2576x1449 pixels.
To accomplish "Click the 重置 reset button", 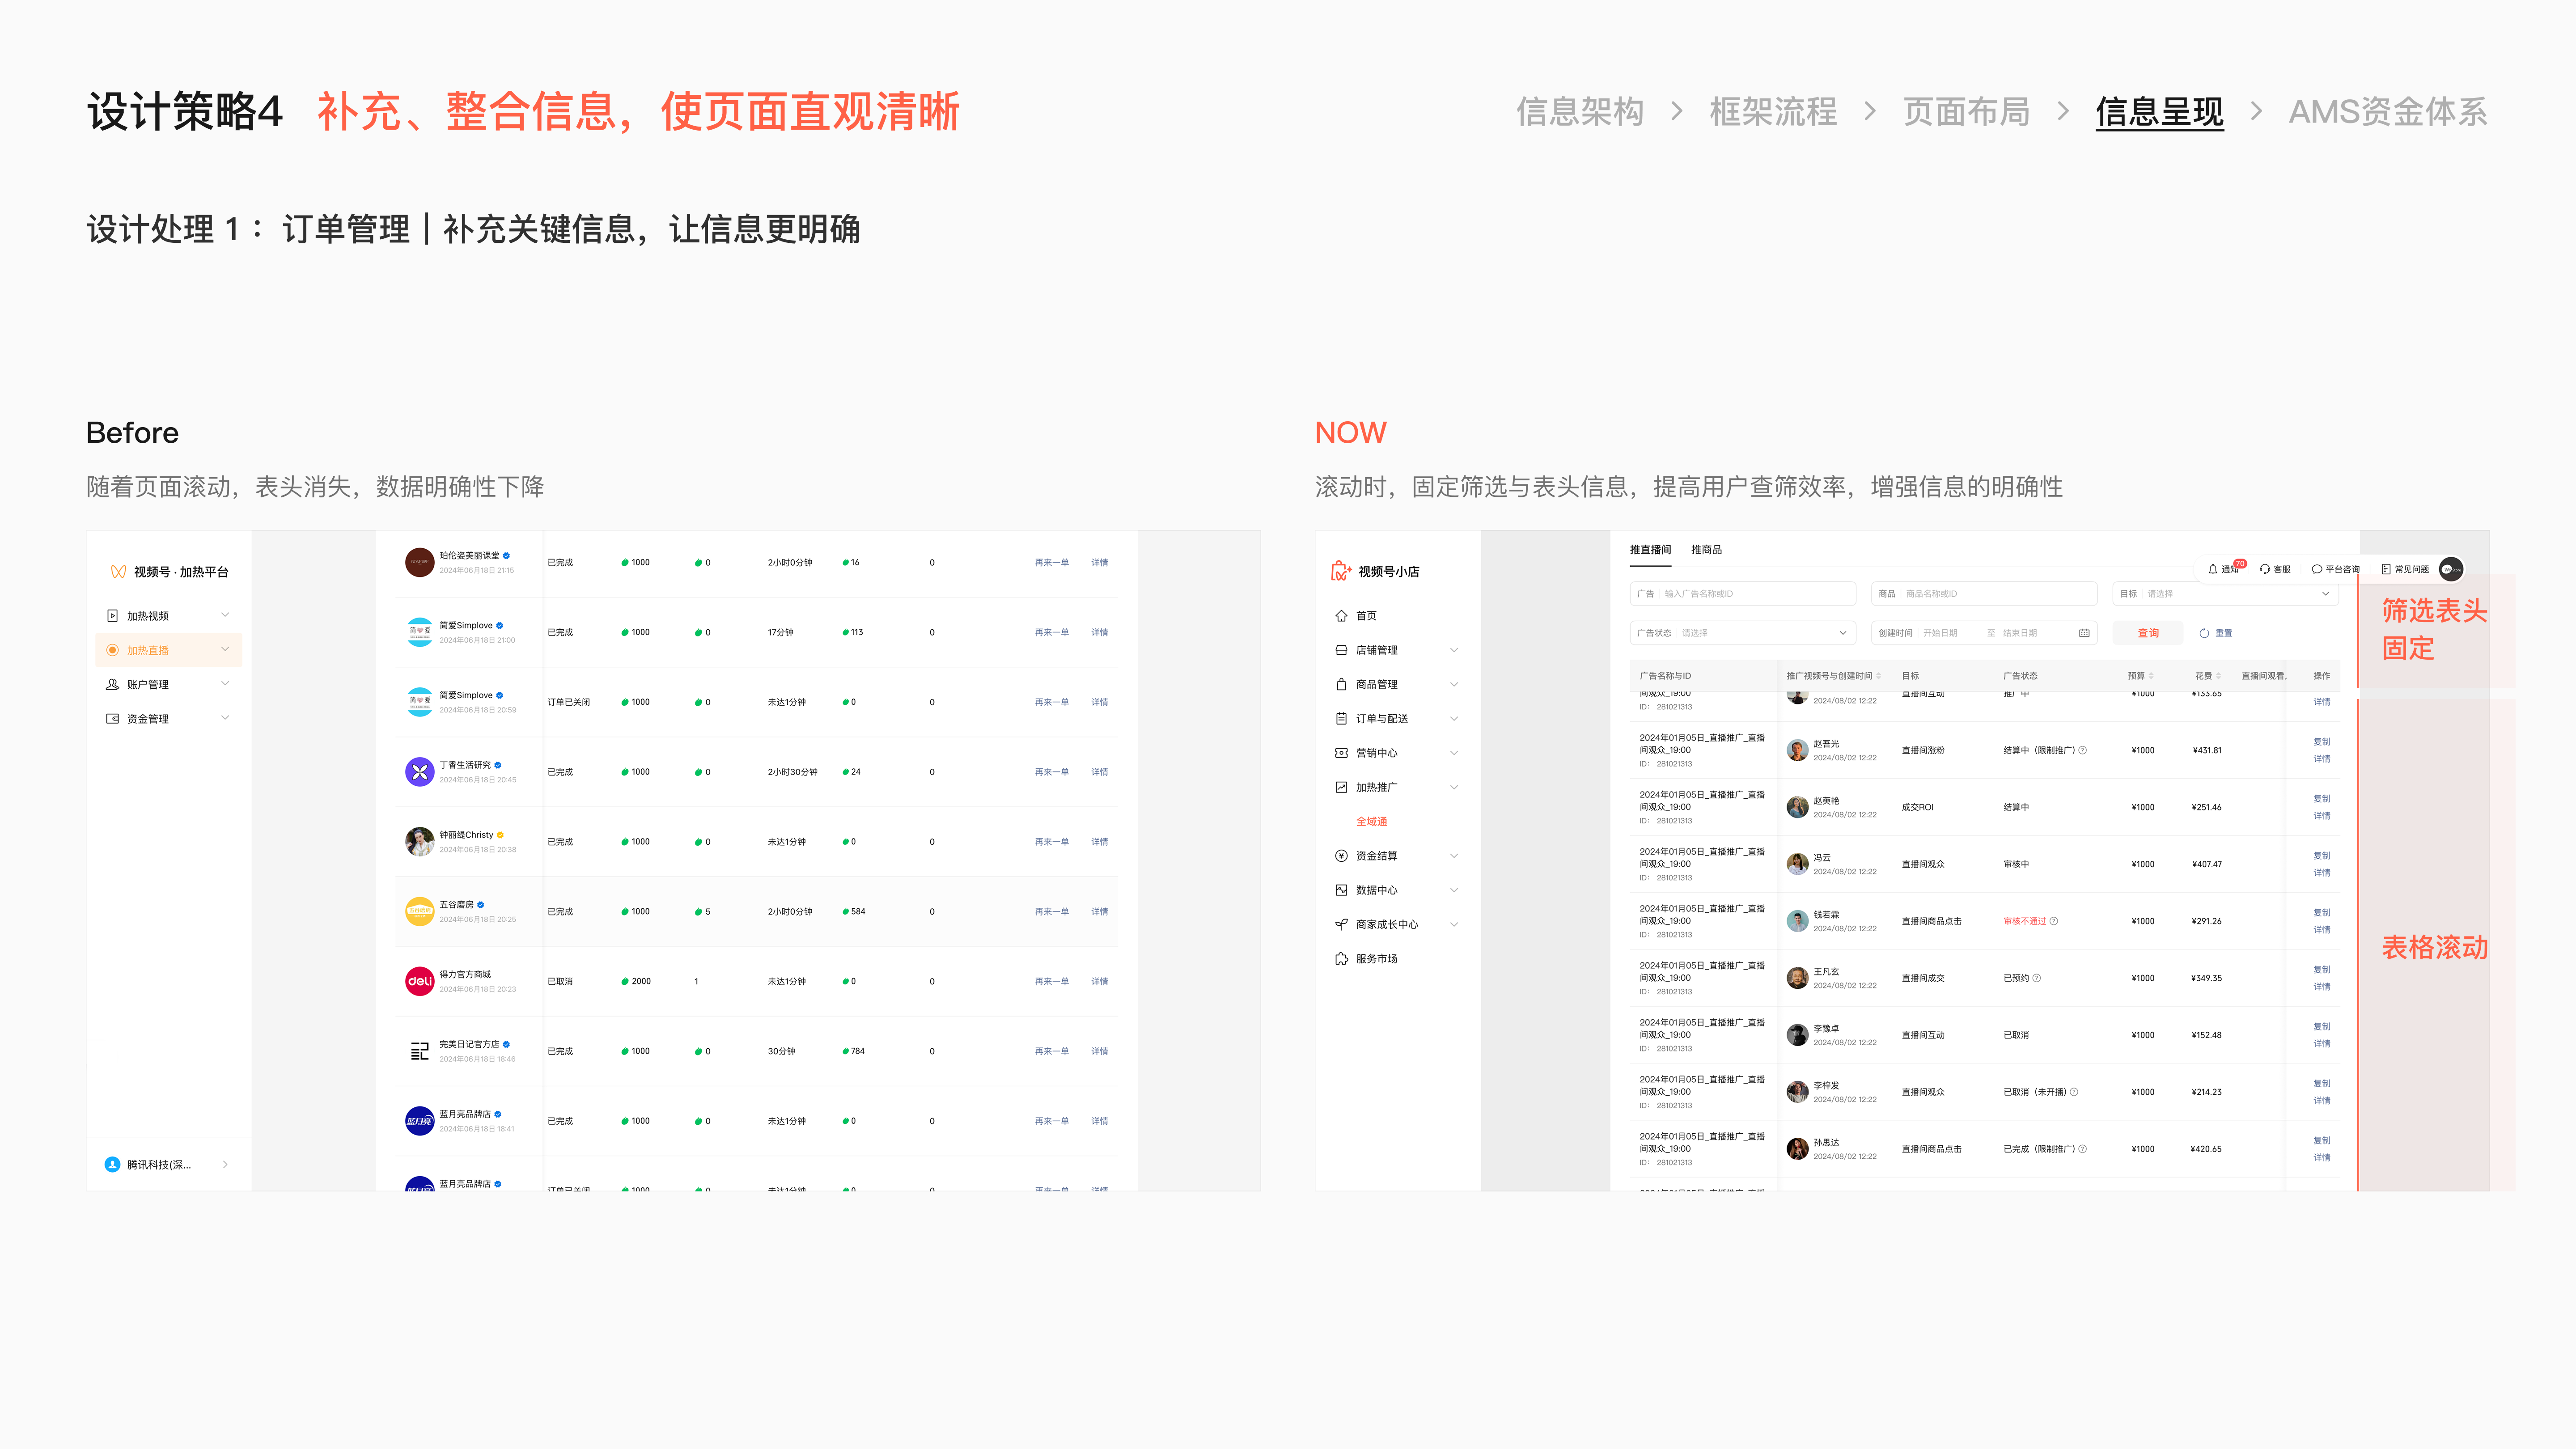I will tap(2216, 633).
